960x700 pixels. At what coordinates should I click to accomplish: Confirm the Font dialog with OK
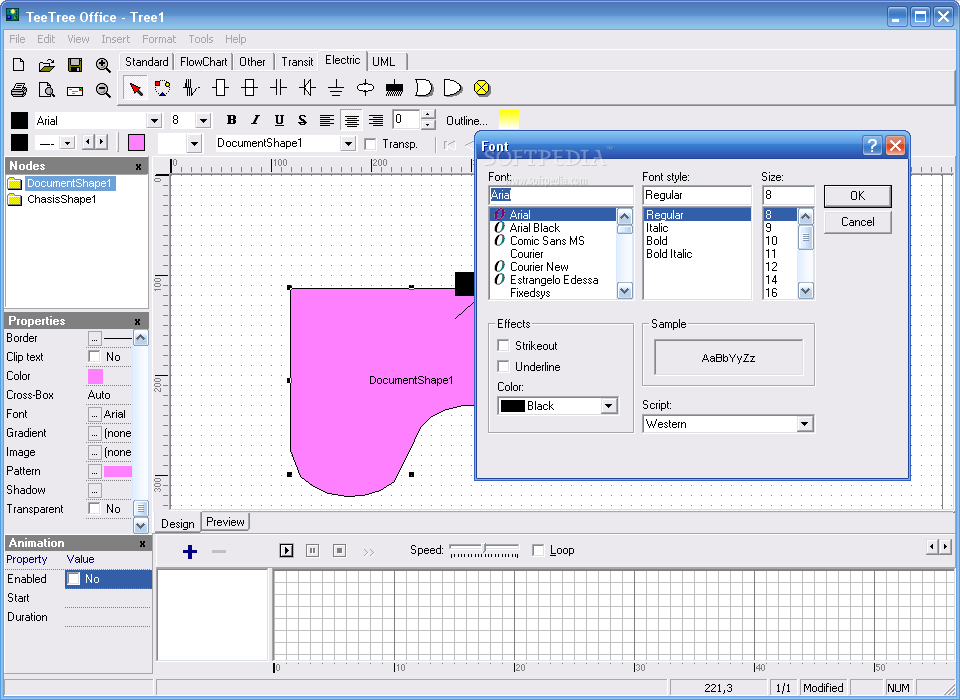[x=857, y=195]
